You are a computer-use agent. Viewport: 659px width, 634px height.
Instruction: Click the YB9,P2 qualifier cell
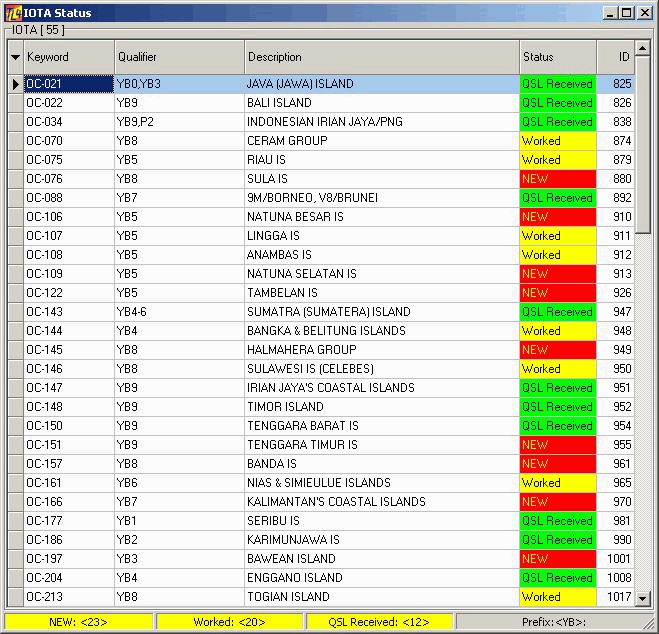(x=179, y=122)
